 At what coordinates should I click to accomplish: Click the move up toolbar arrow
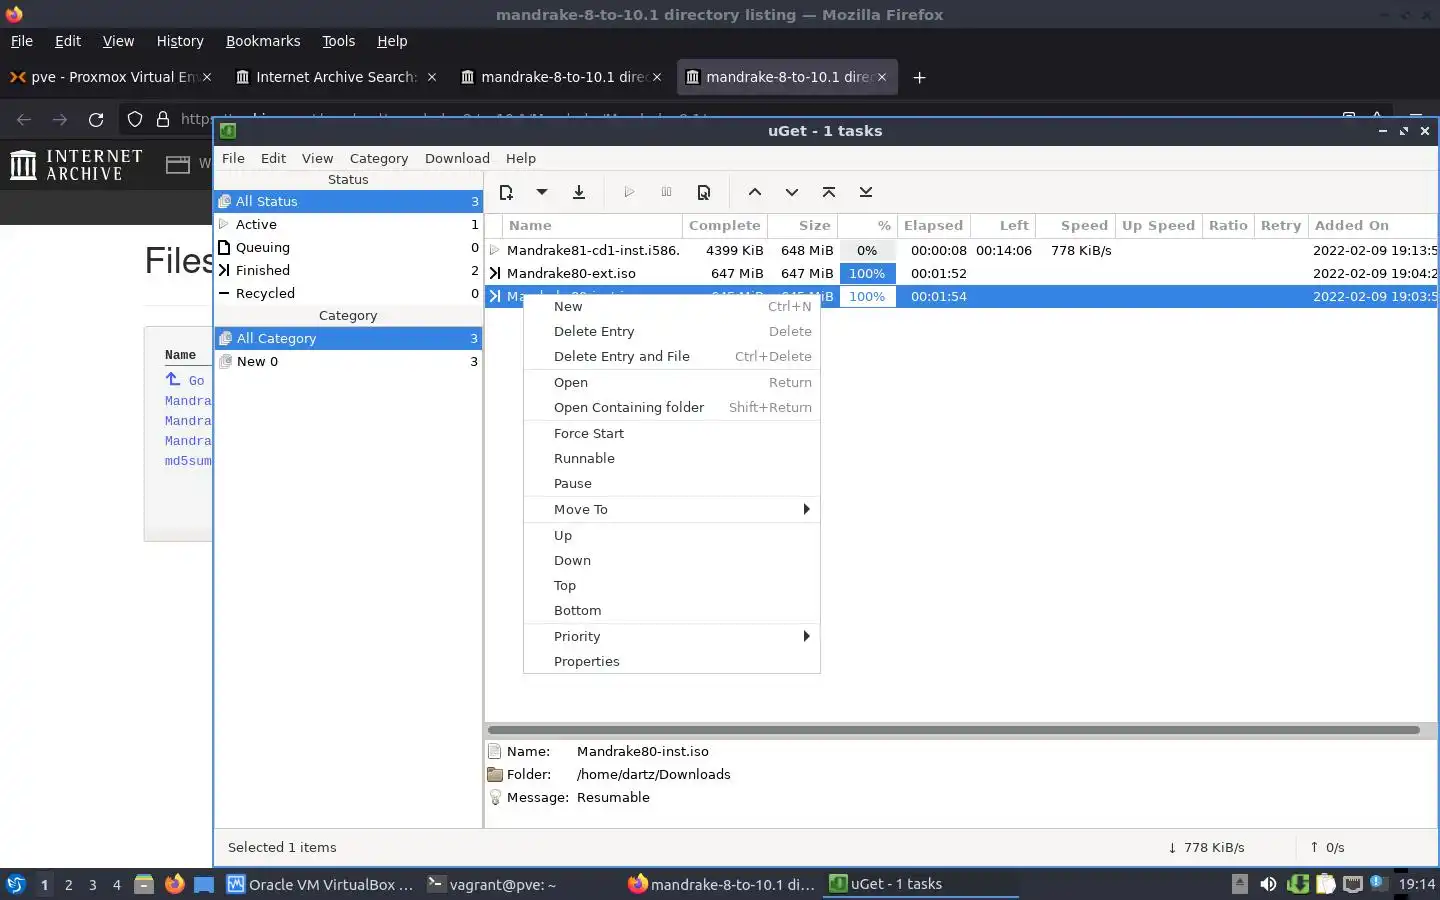755,192
